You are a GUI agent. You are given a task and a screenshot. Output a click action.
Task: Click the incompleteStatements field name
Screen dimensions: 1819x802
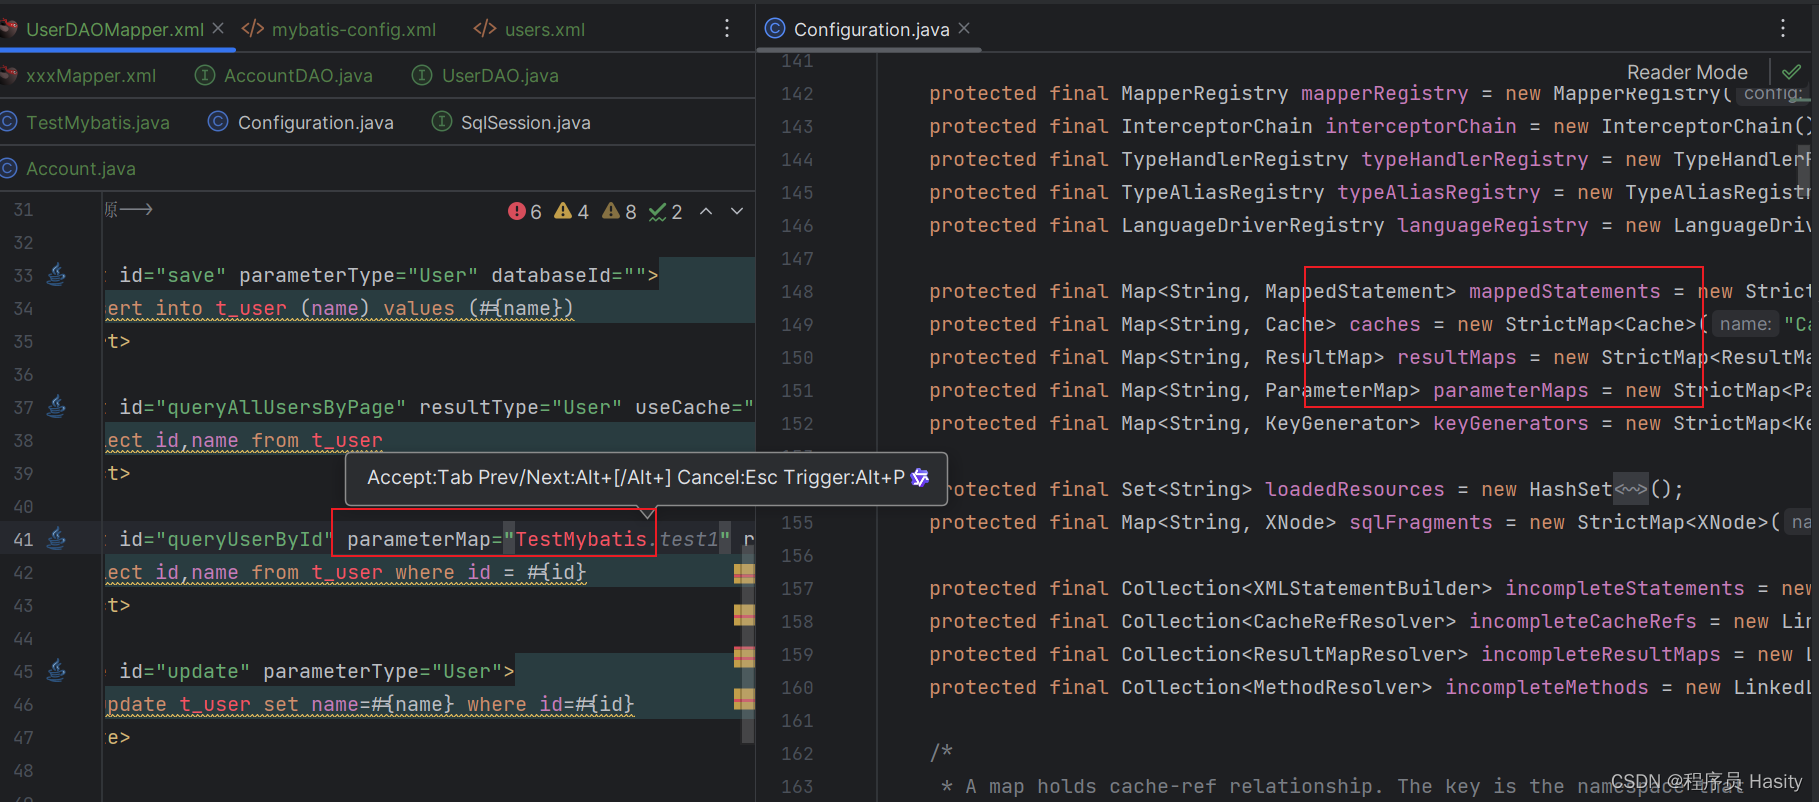click(x=1624, y=589)
